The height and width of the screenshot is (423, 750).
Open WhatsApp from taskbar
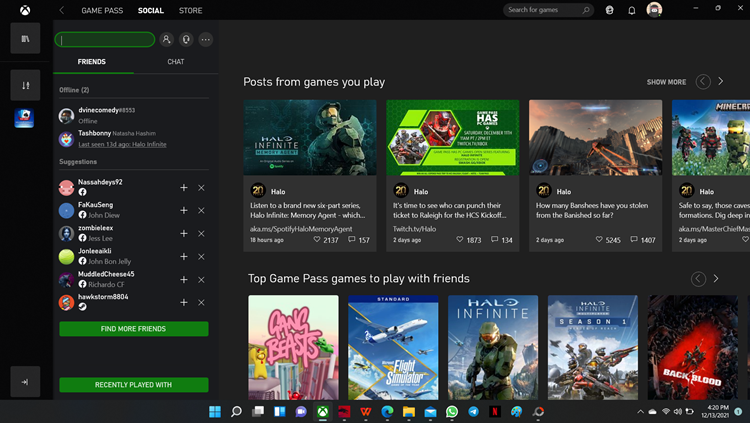pos(452,412)
